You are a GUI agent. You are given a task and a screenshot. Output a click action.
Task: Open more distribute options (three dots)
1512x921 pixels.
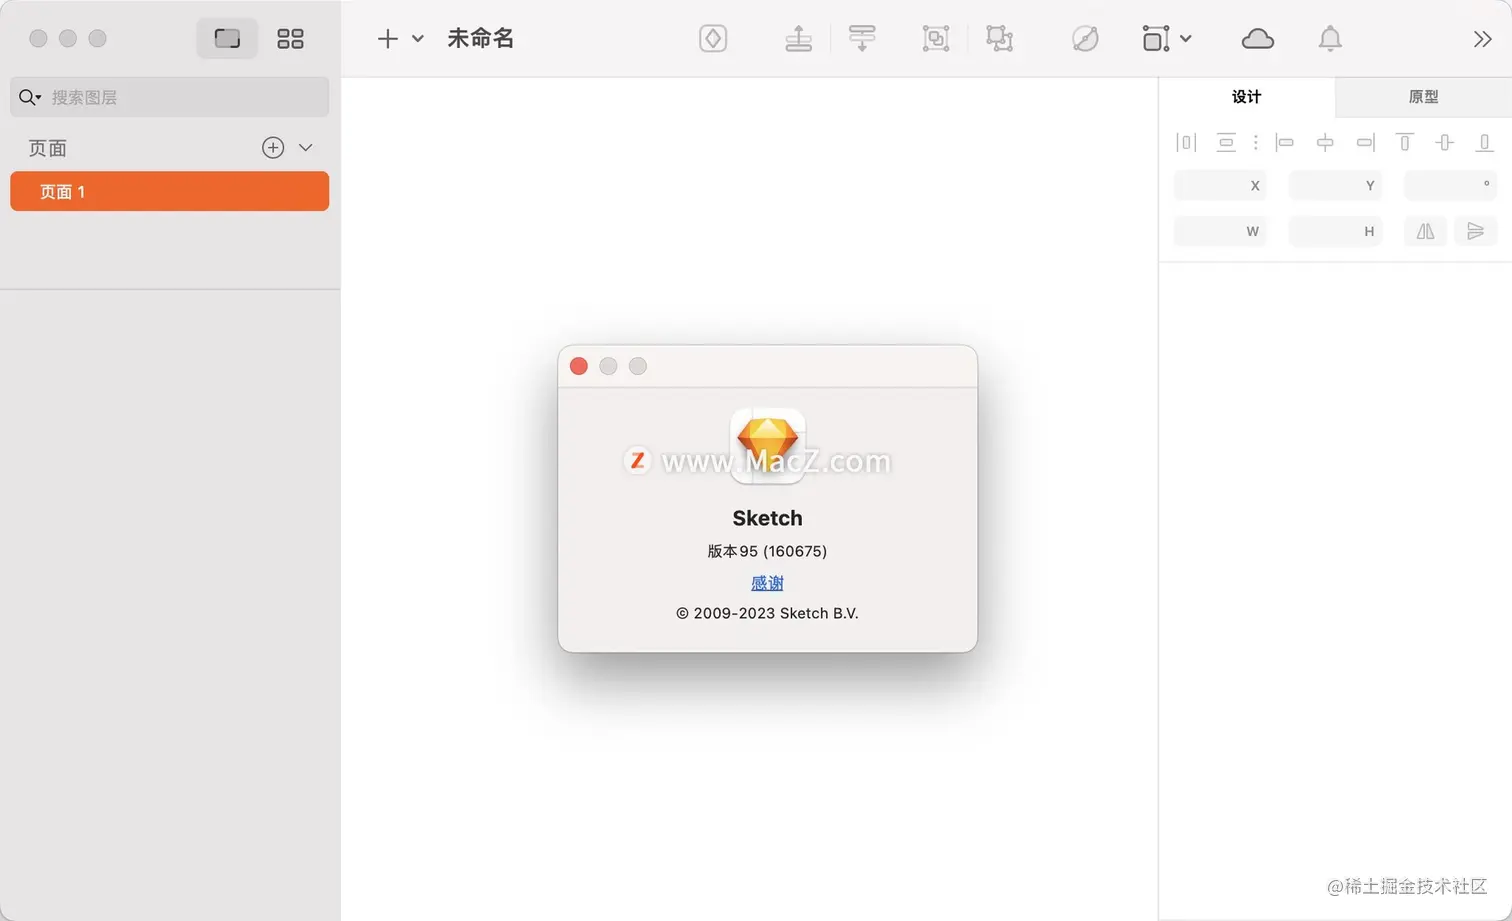1255,143
